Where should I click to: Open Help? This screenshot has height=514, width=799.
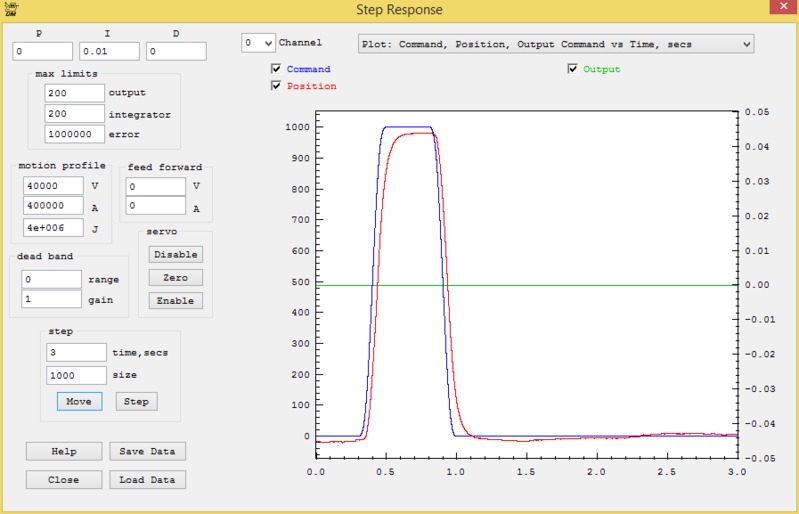(x=64, y=451)
